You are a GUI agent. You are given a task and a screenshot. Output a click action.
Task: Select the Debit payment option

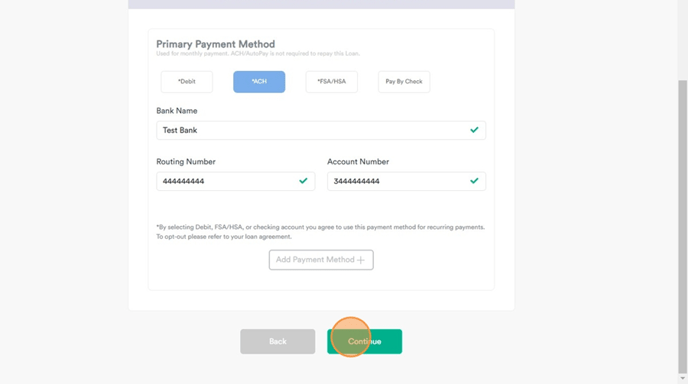(187, 82)
